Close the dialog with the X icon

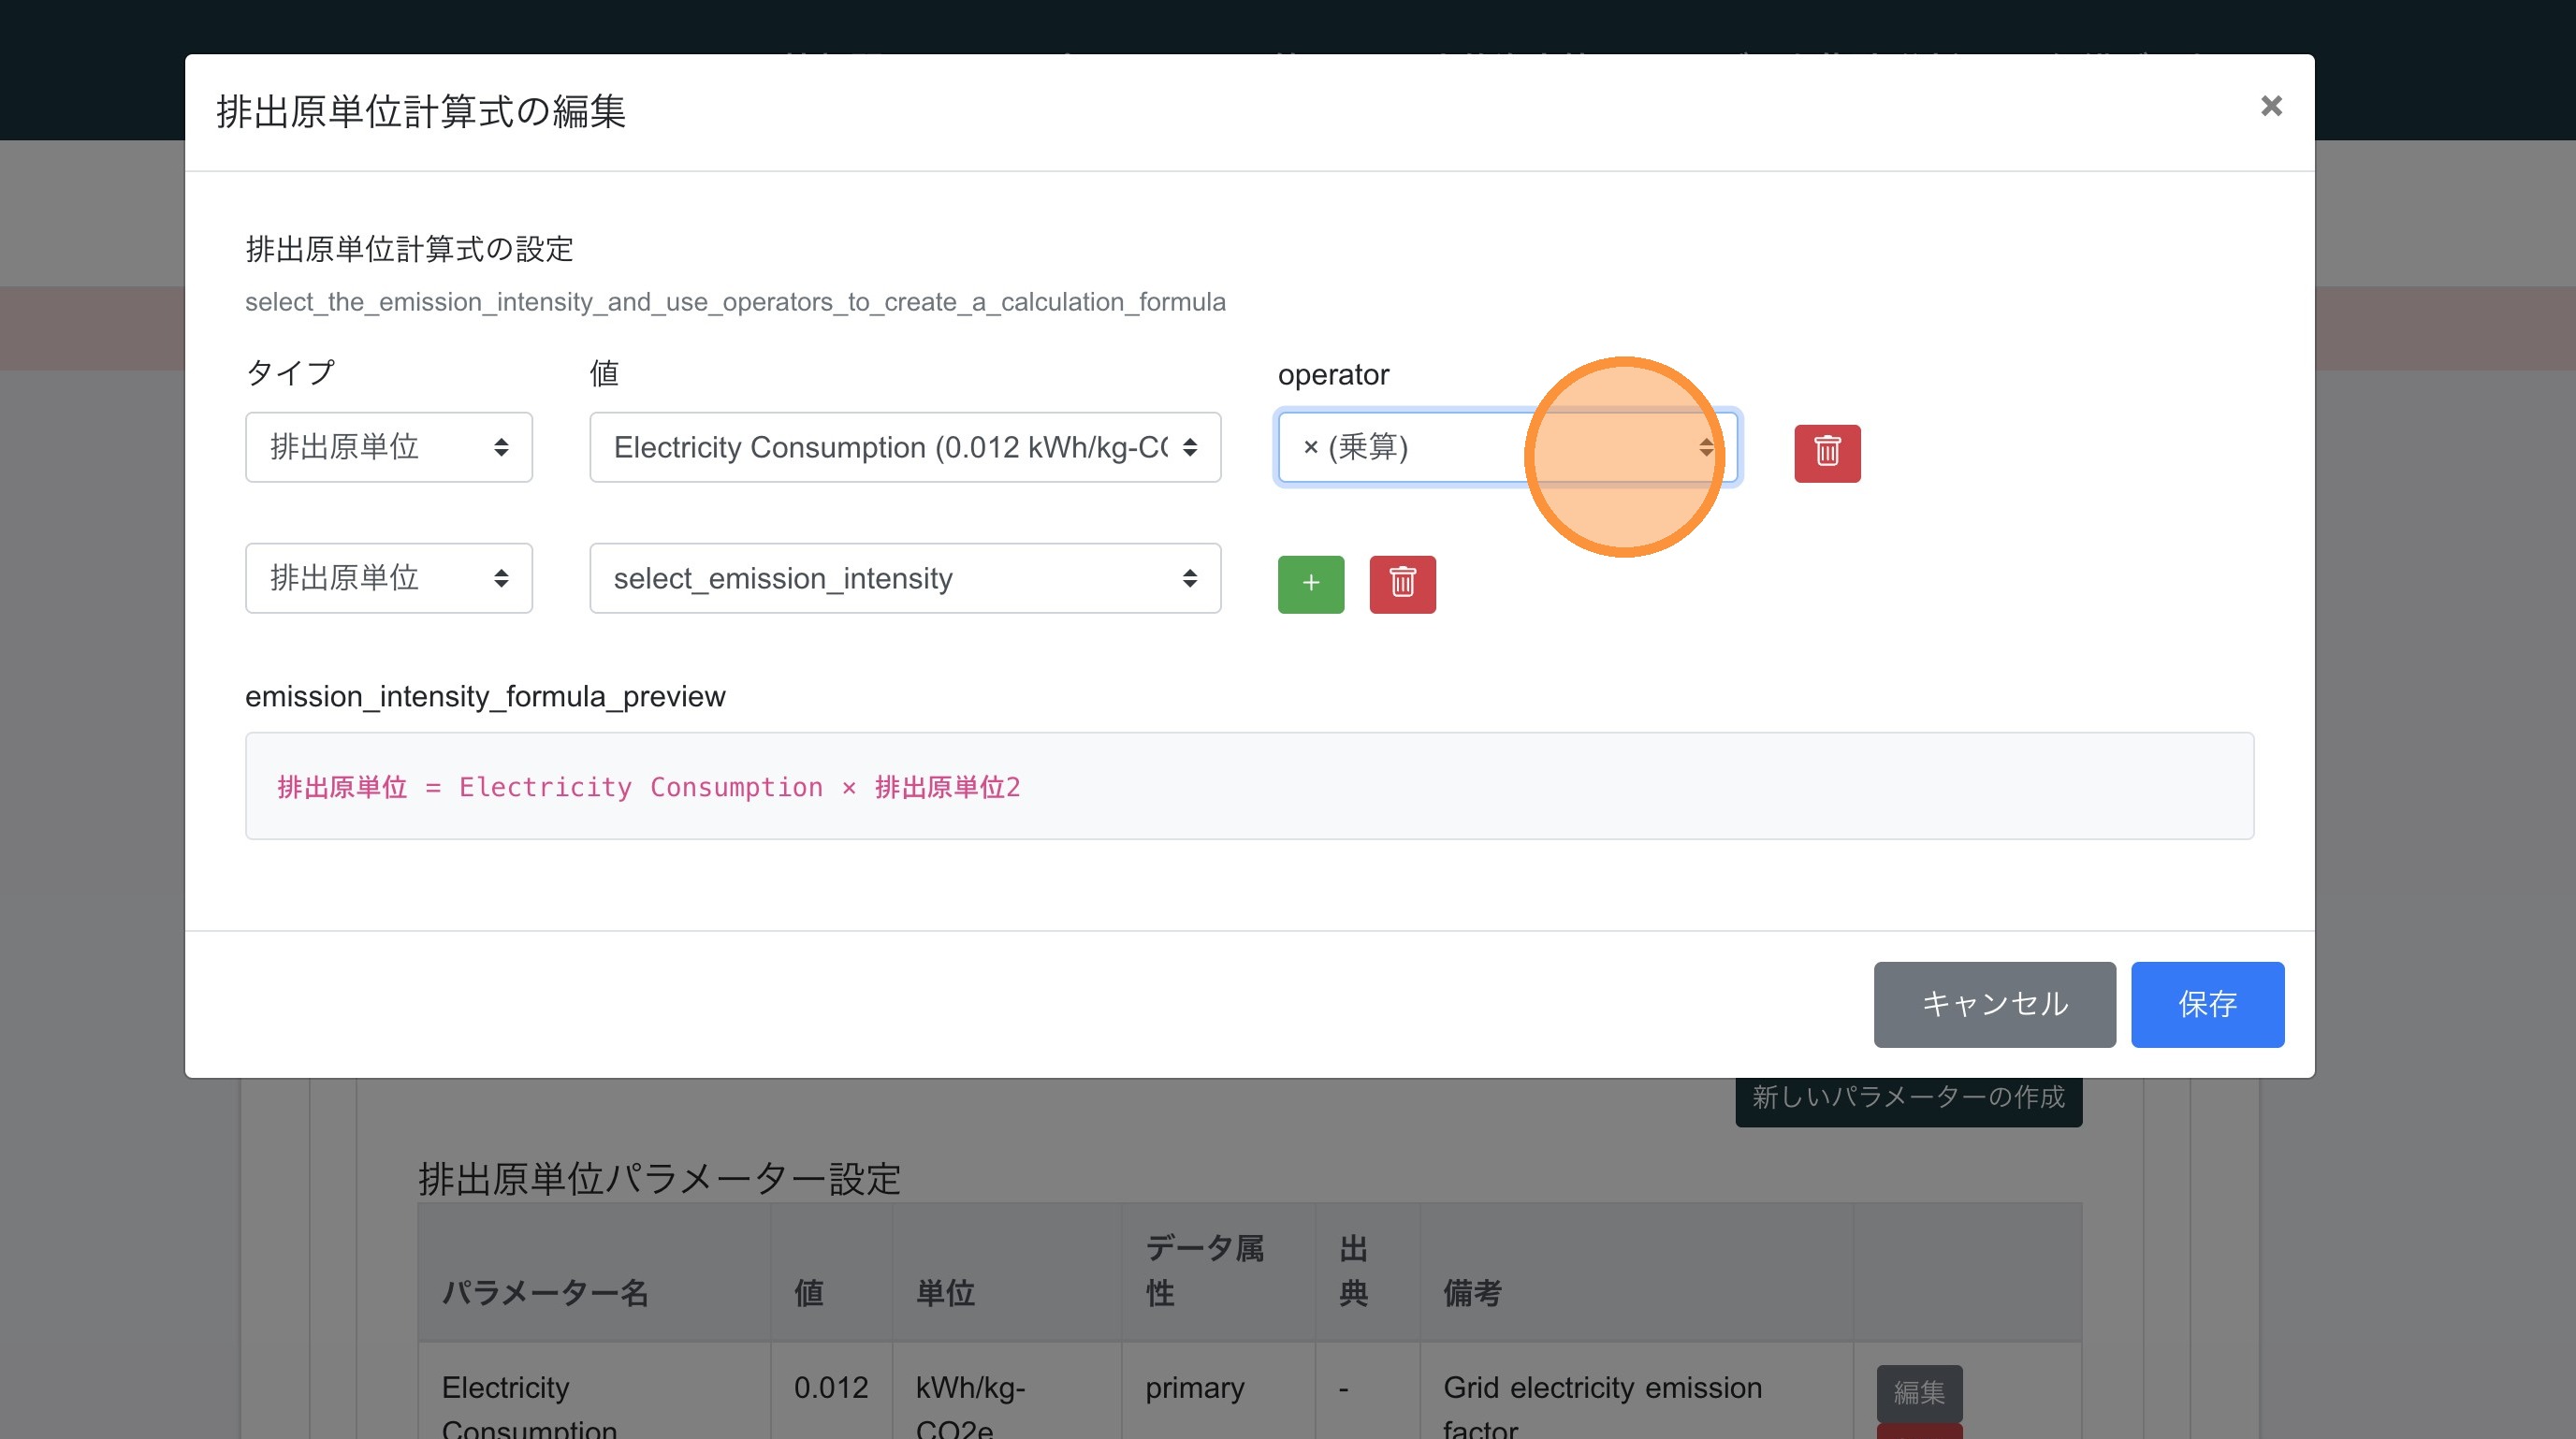tap(2270, 106)
